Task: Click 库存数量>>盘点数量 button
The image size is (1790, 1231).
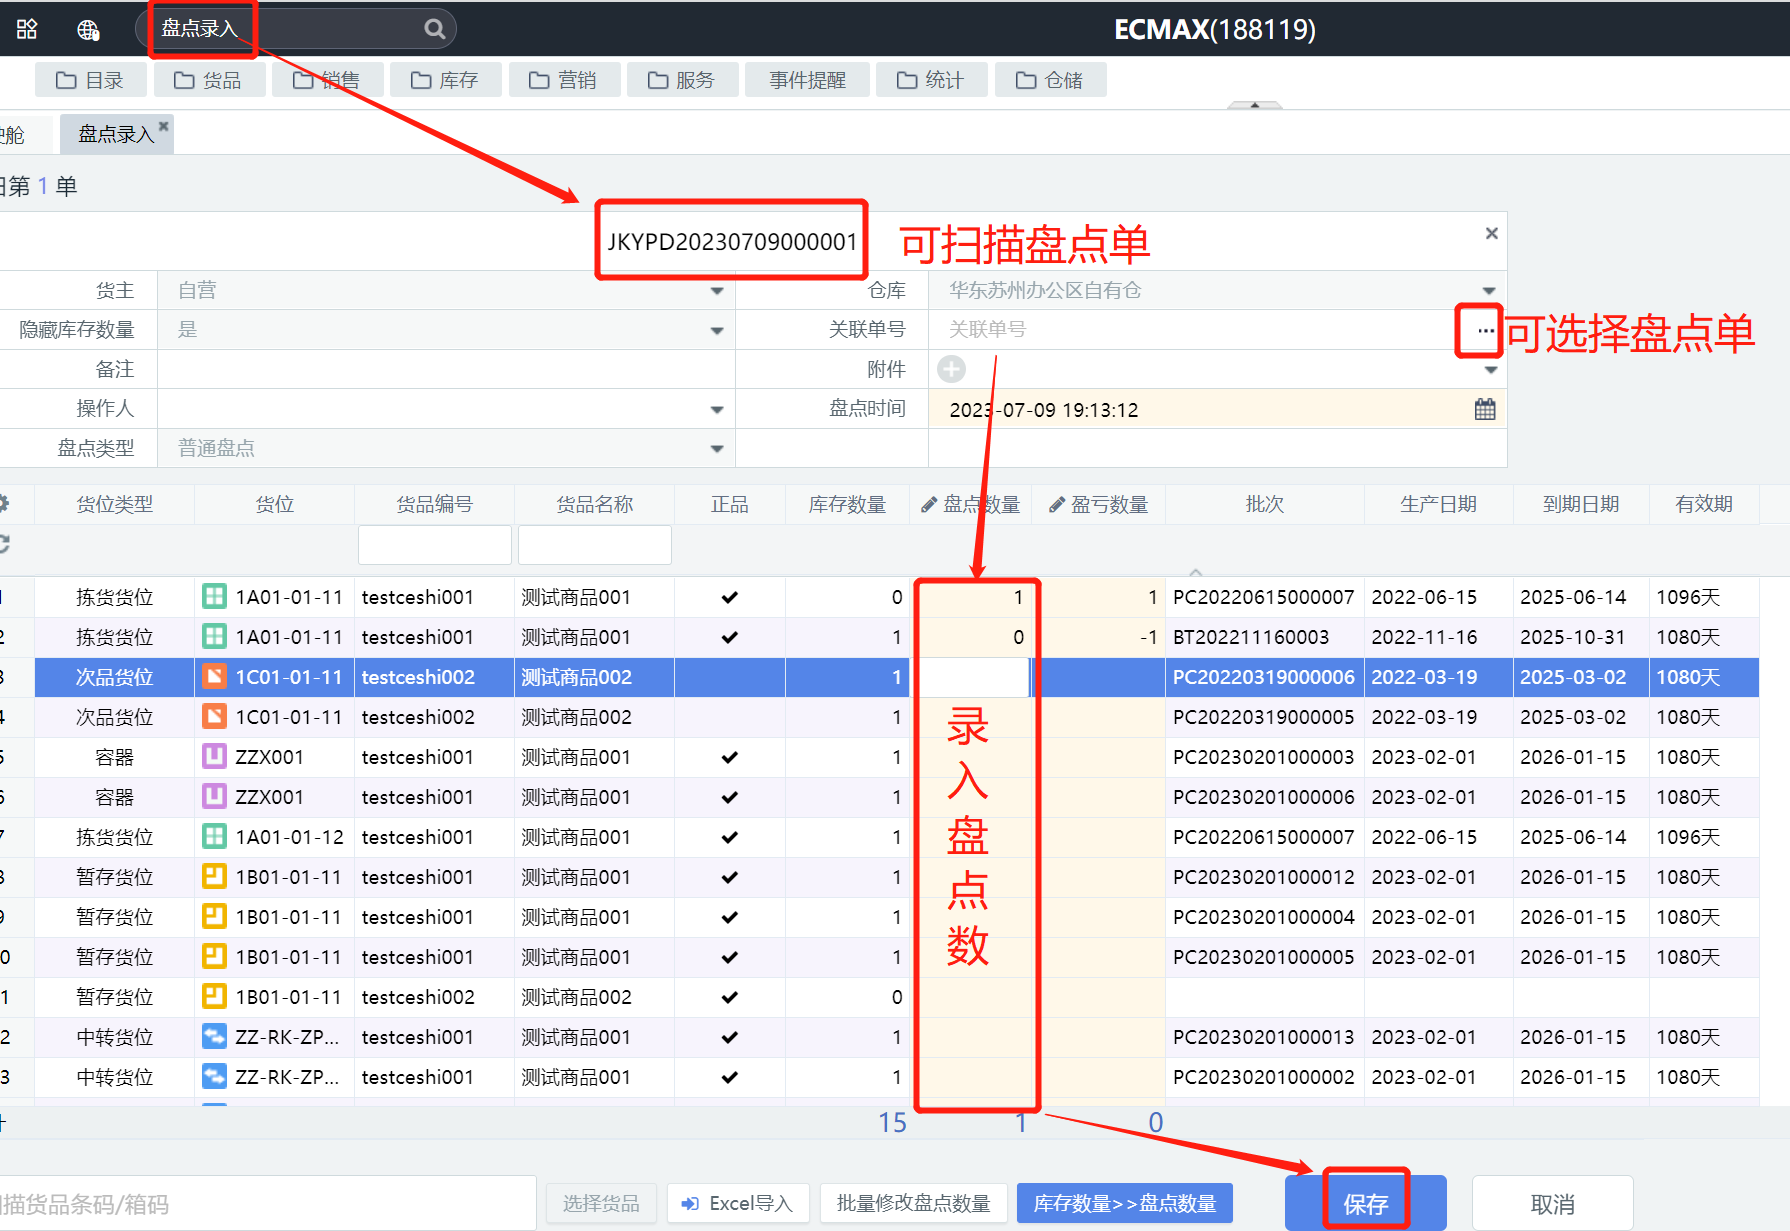Action: click(1125, 1203)
